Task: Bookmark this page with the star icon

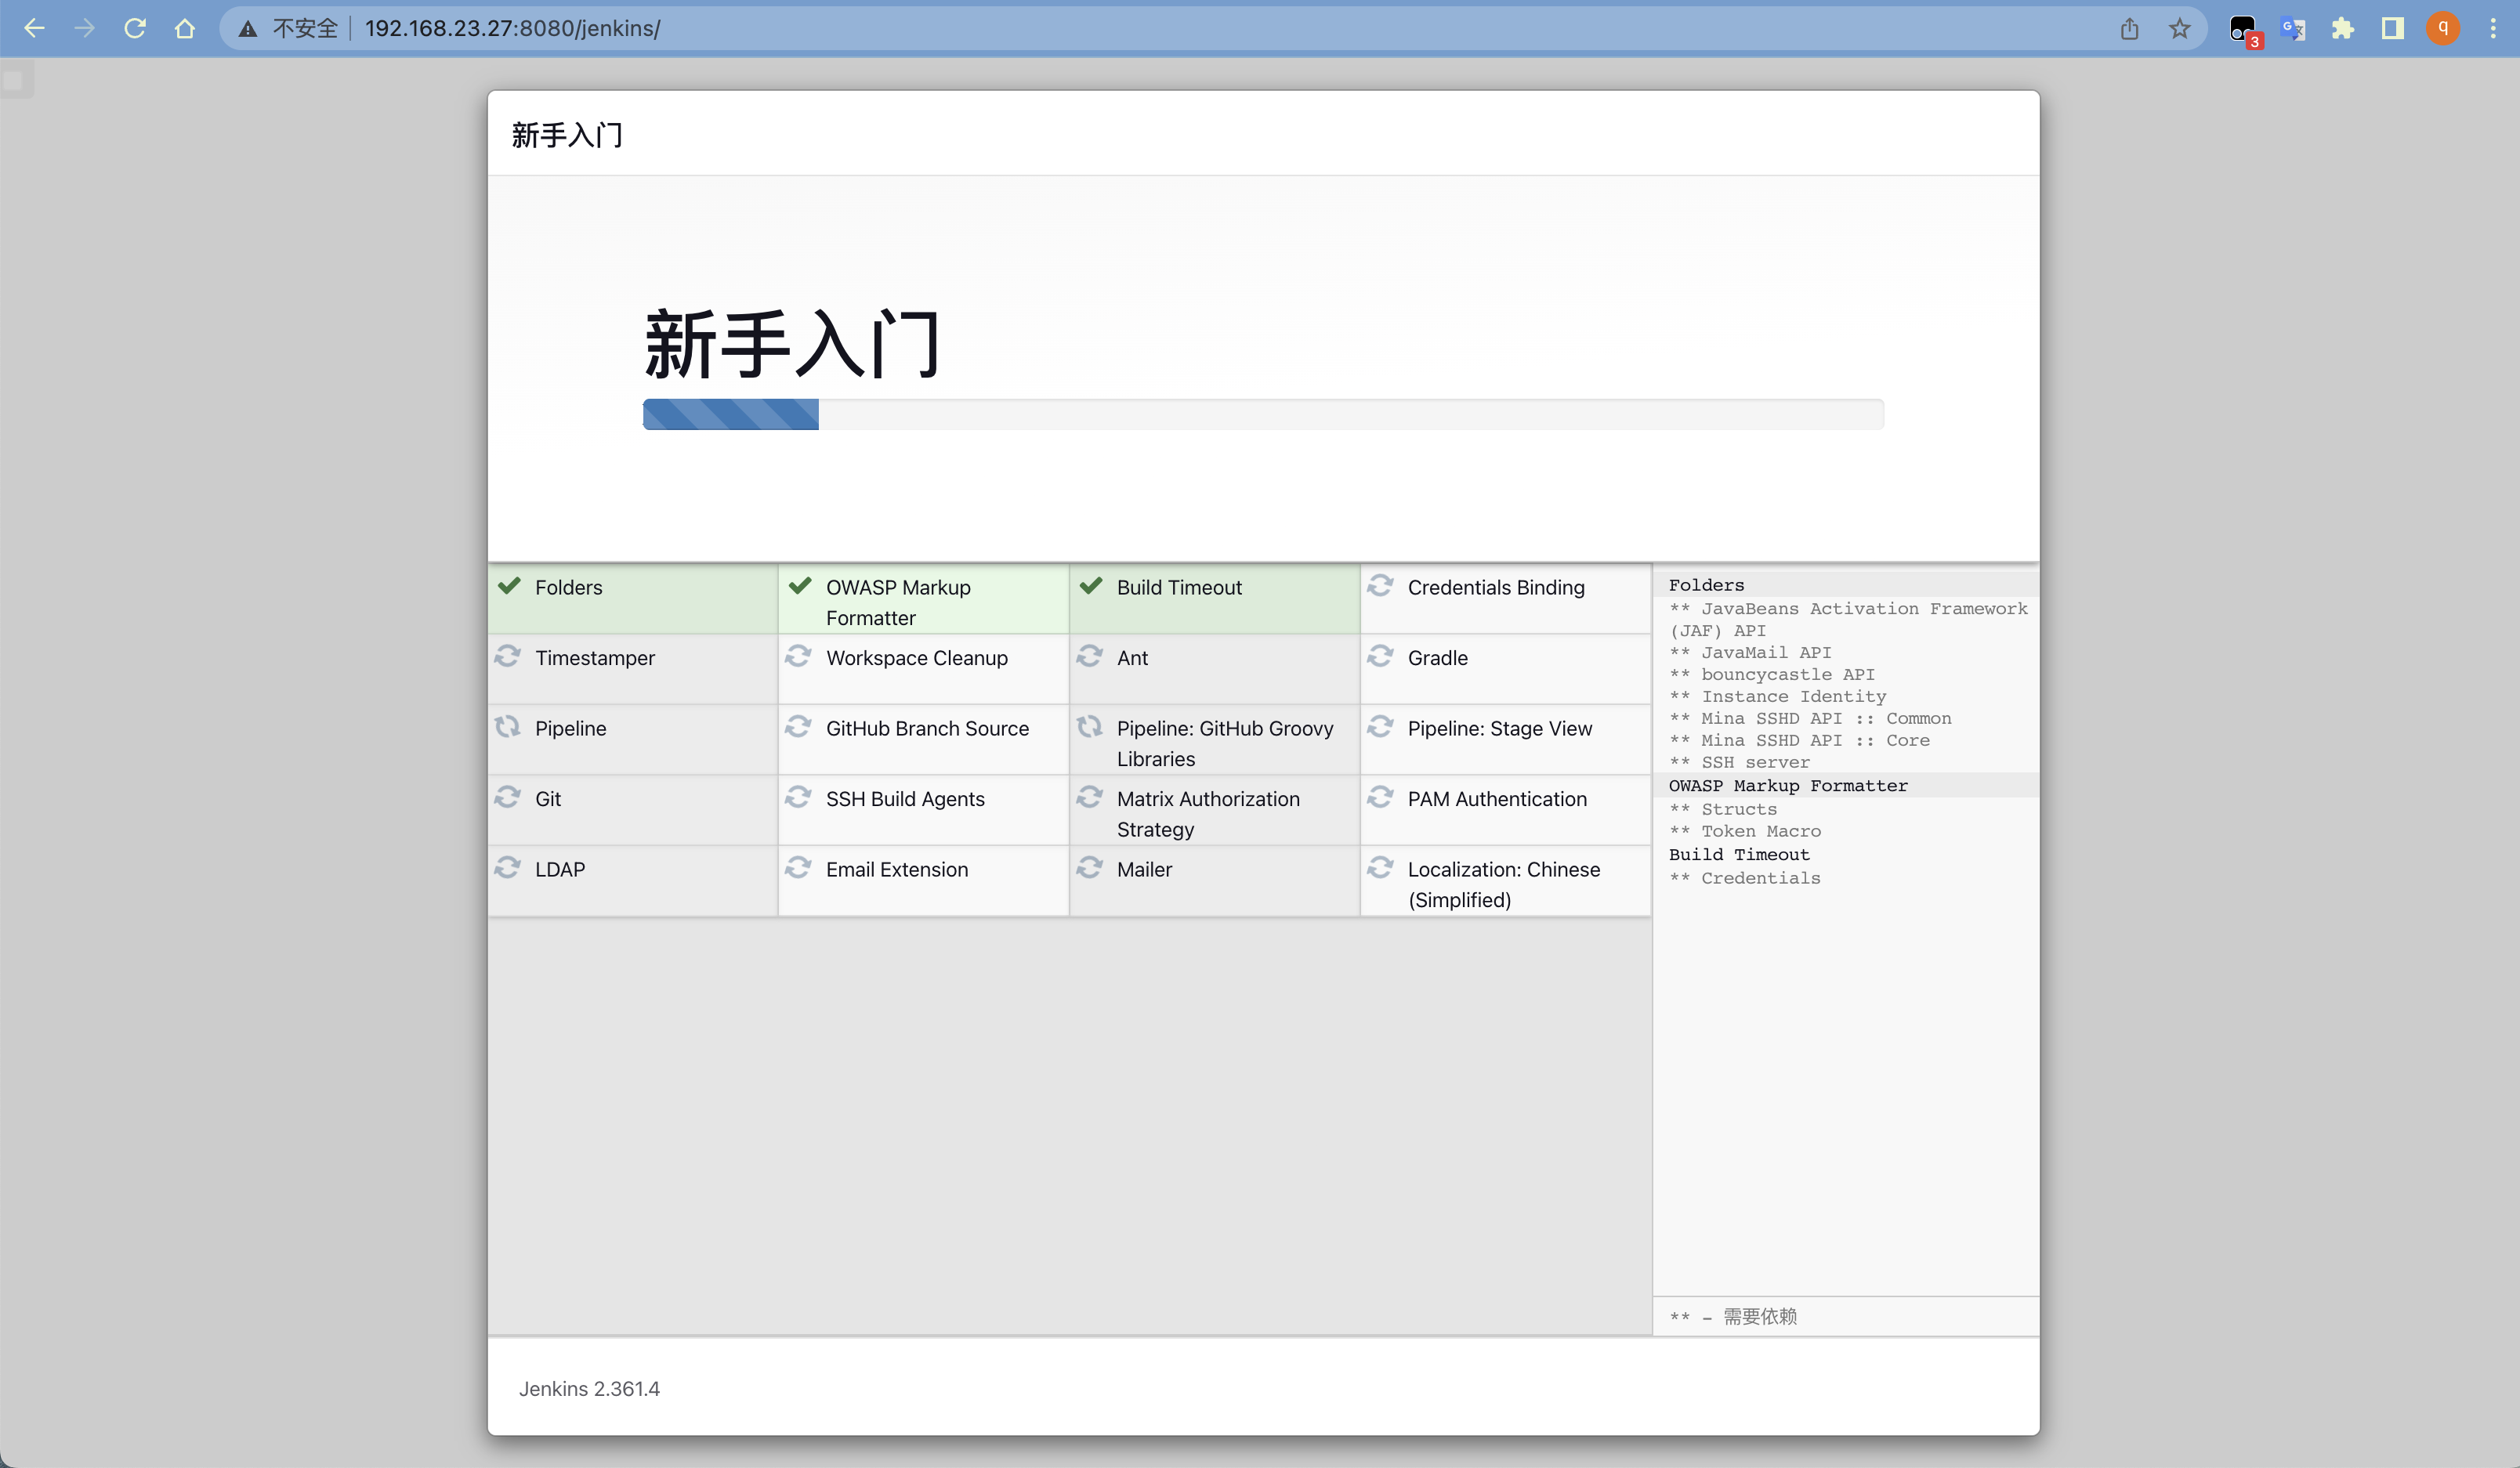Action: click(2180, 28)
